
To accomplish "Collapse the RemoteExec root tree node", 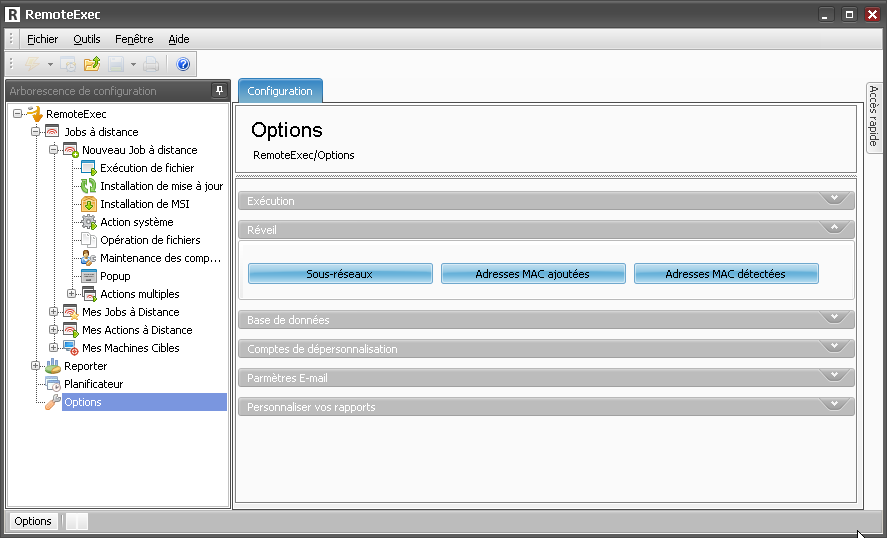I will 18,114.
